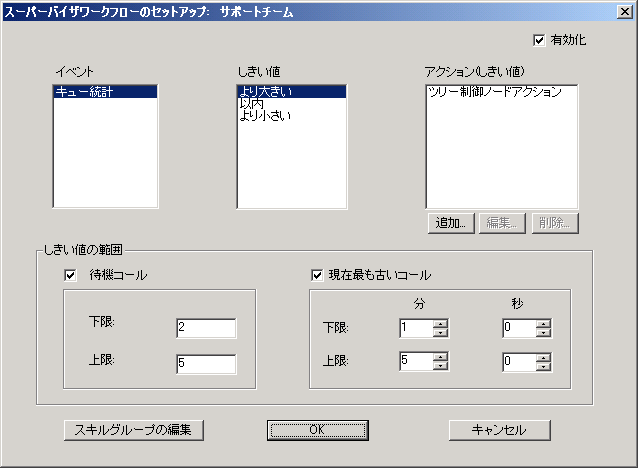Increase the 下限 seconds value
Viewport: 638px width, 468px height.
coord(544,324)
